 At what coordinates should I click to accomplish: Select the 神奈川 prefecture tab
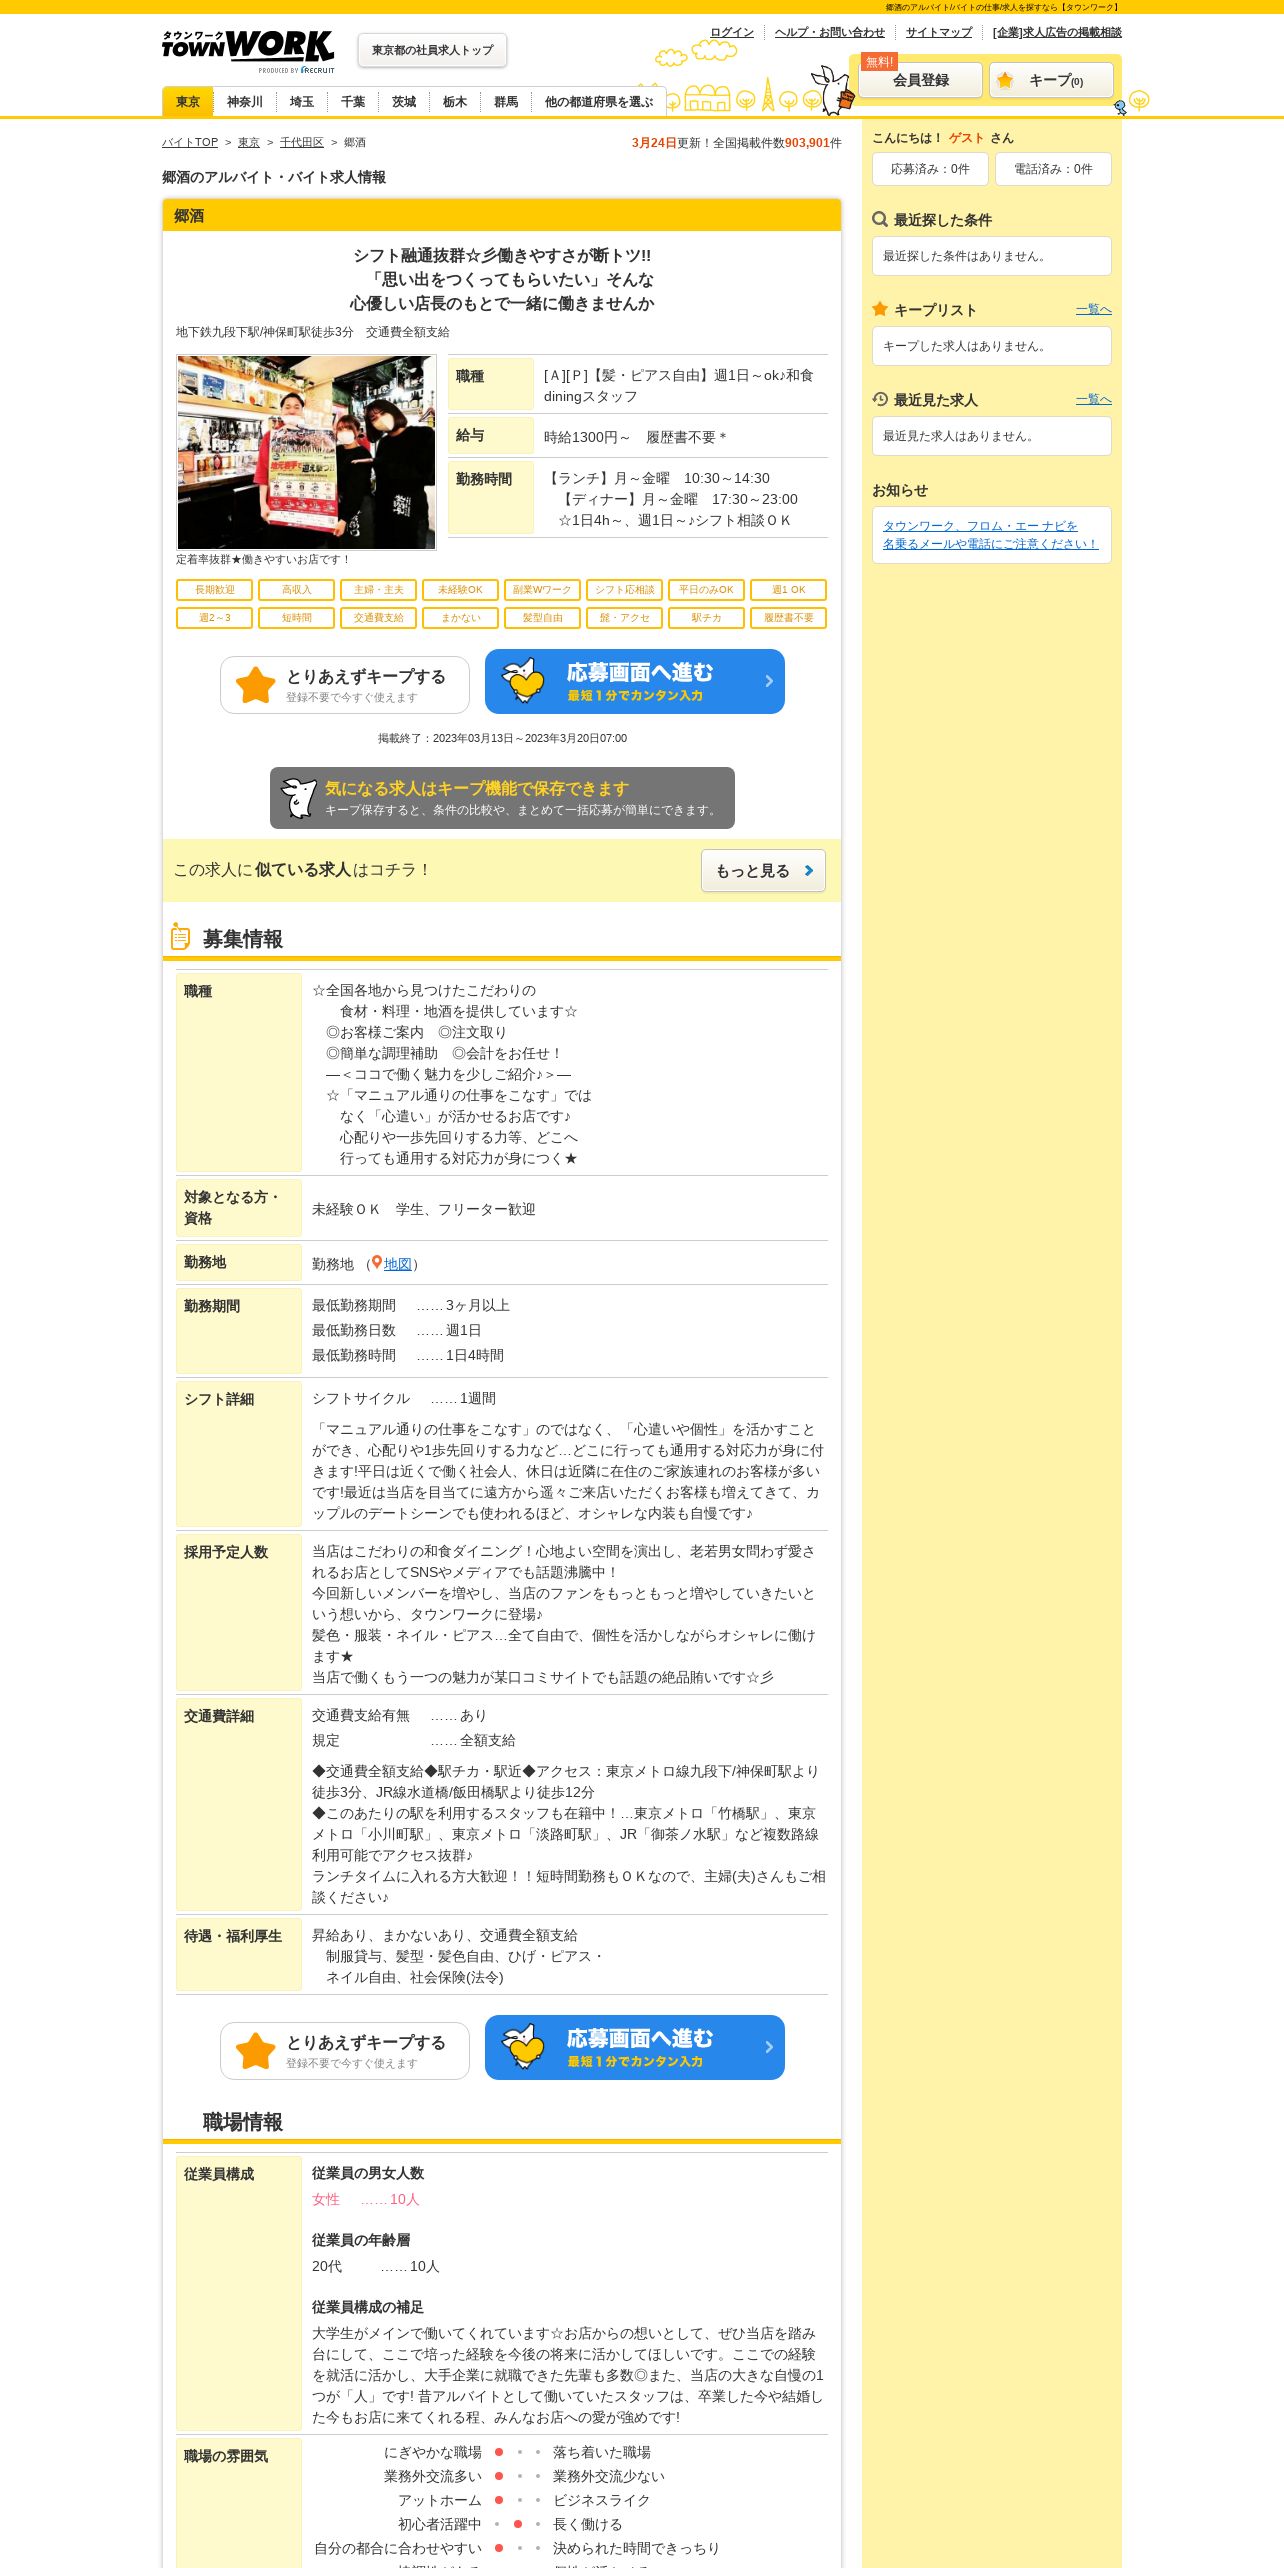click(x=245, y=102)
